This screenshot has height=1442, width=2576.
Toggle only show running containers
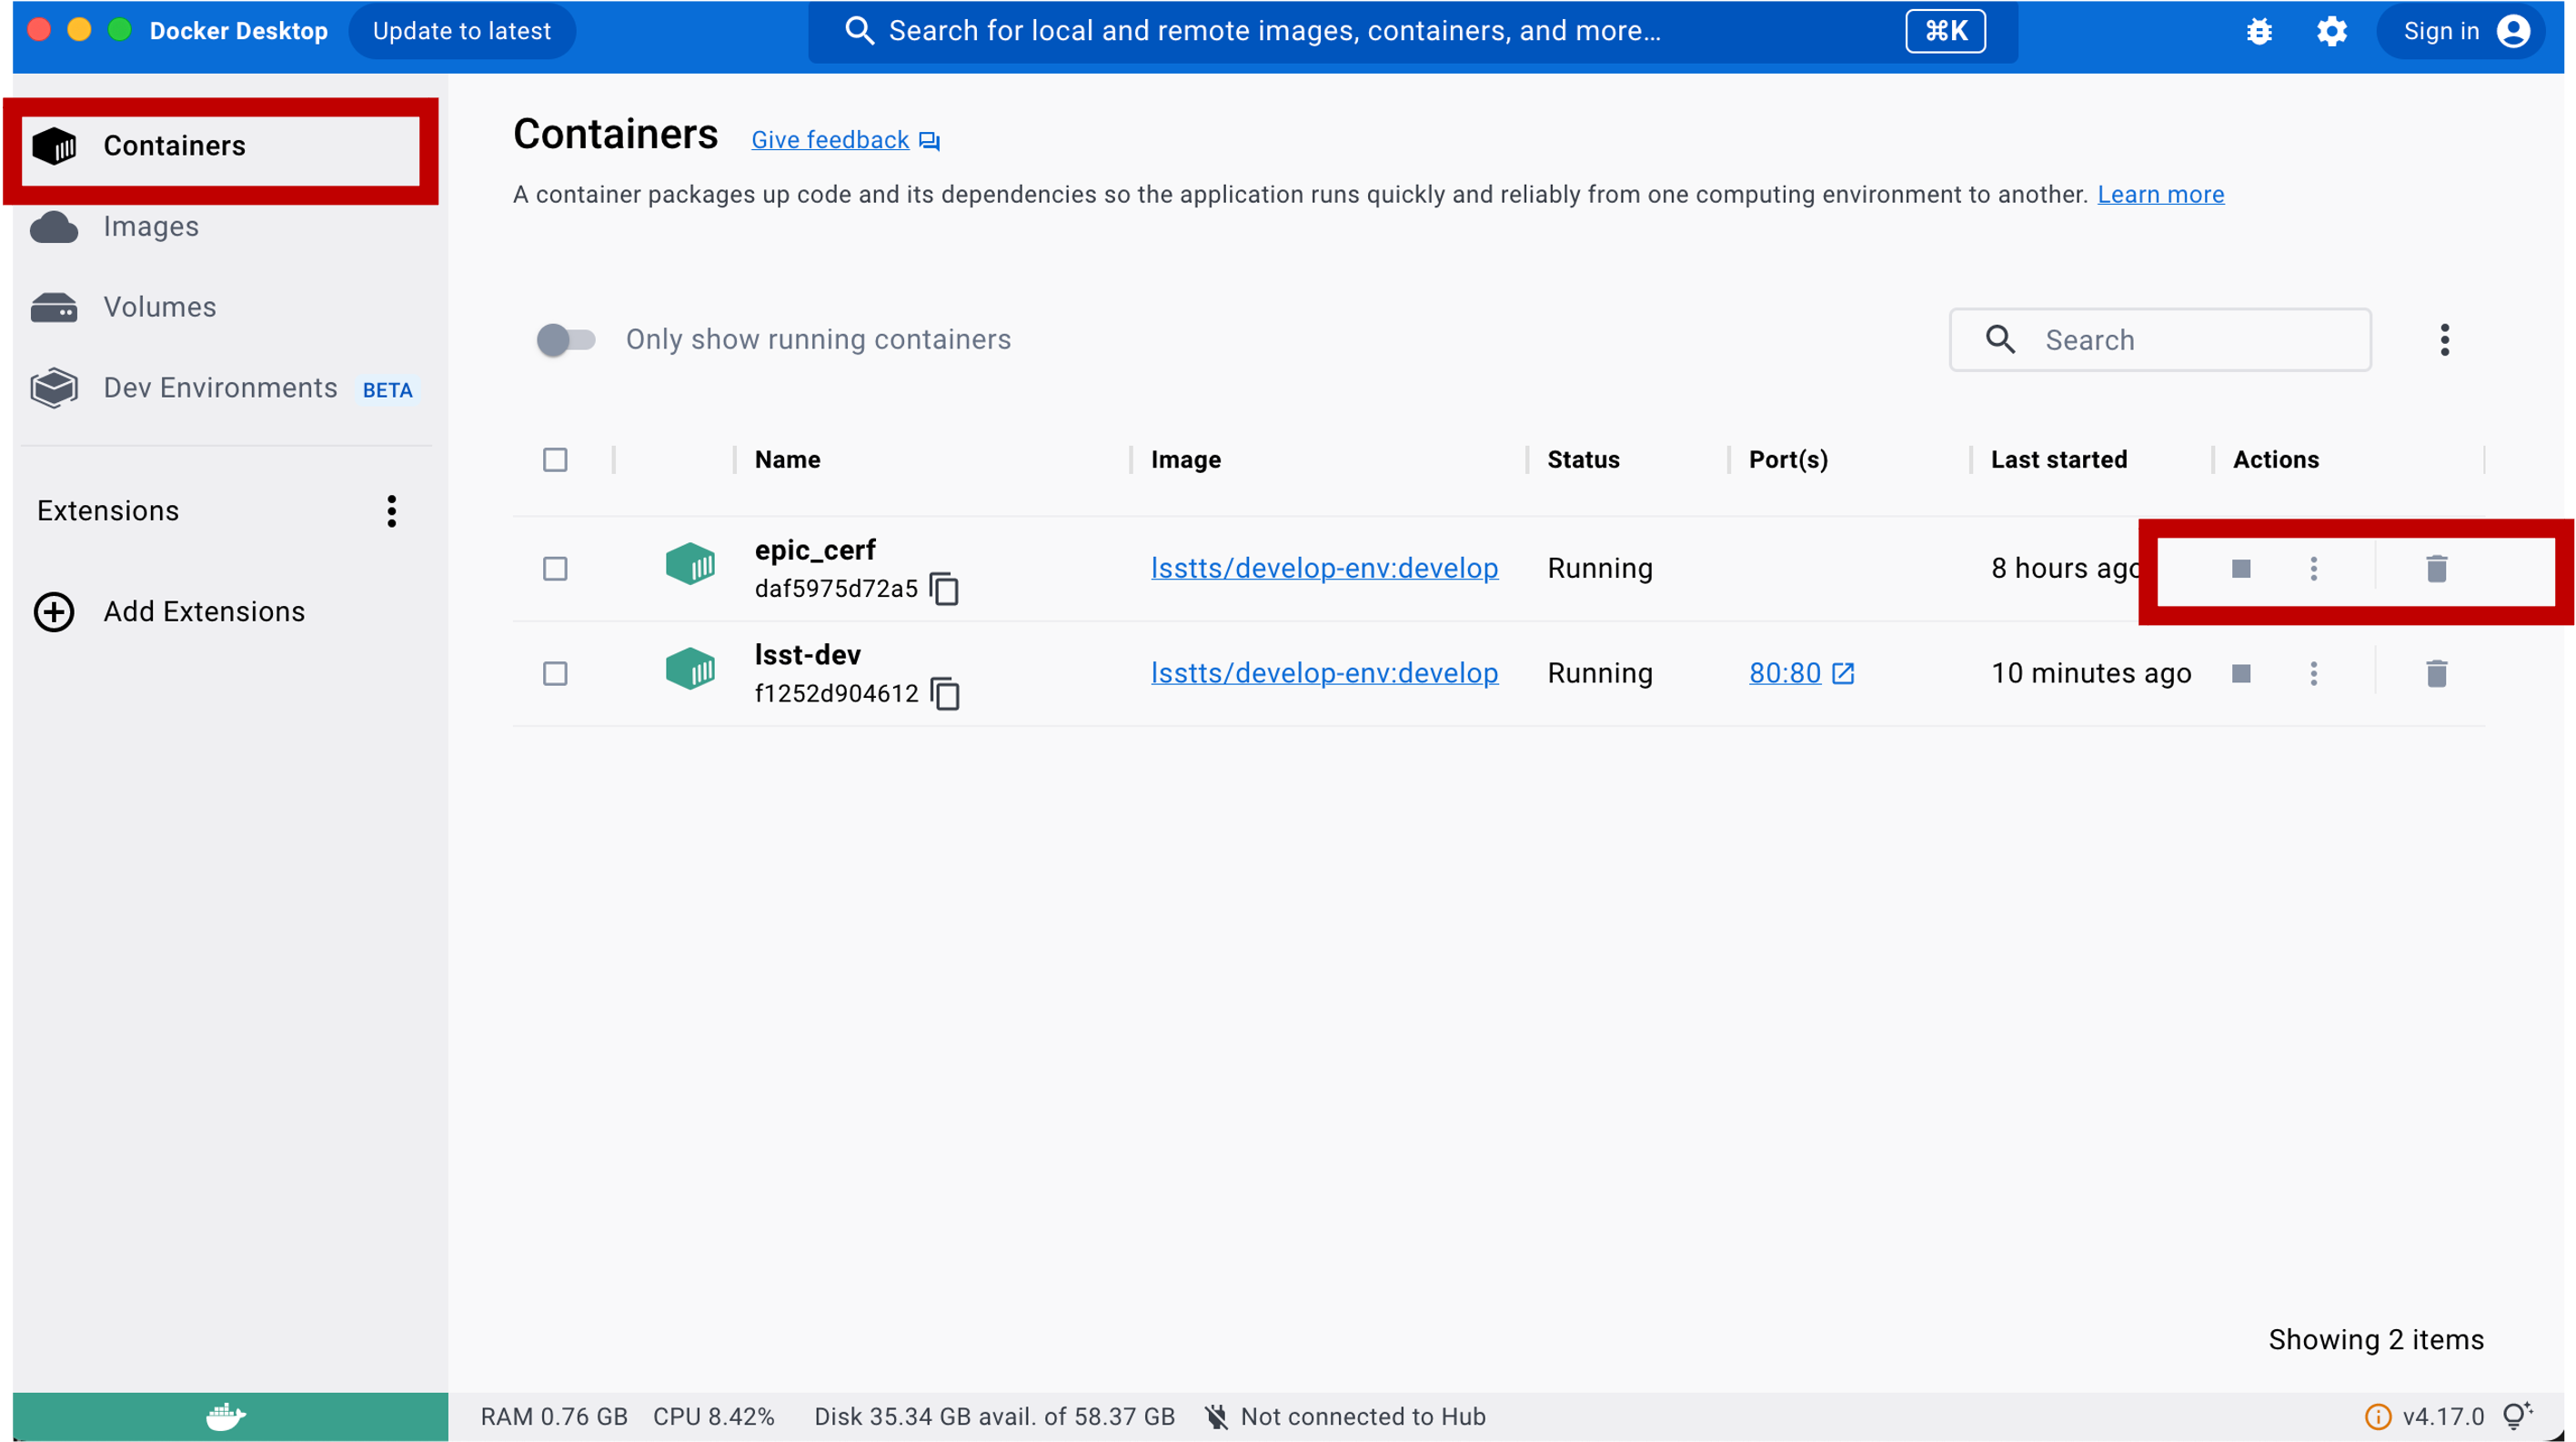click(x=565, y=340)
